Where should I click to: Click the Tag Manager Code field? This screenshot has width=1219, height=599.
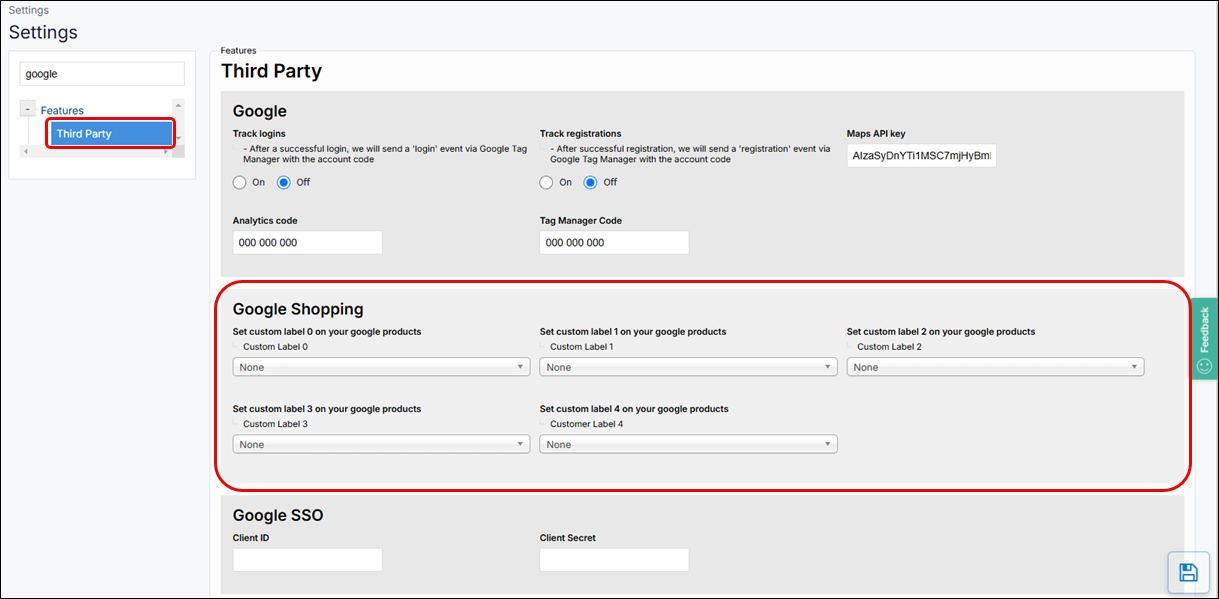coord(613,242)
